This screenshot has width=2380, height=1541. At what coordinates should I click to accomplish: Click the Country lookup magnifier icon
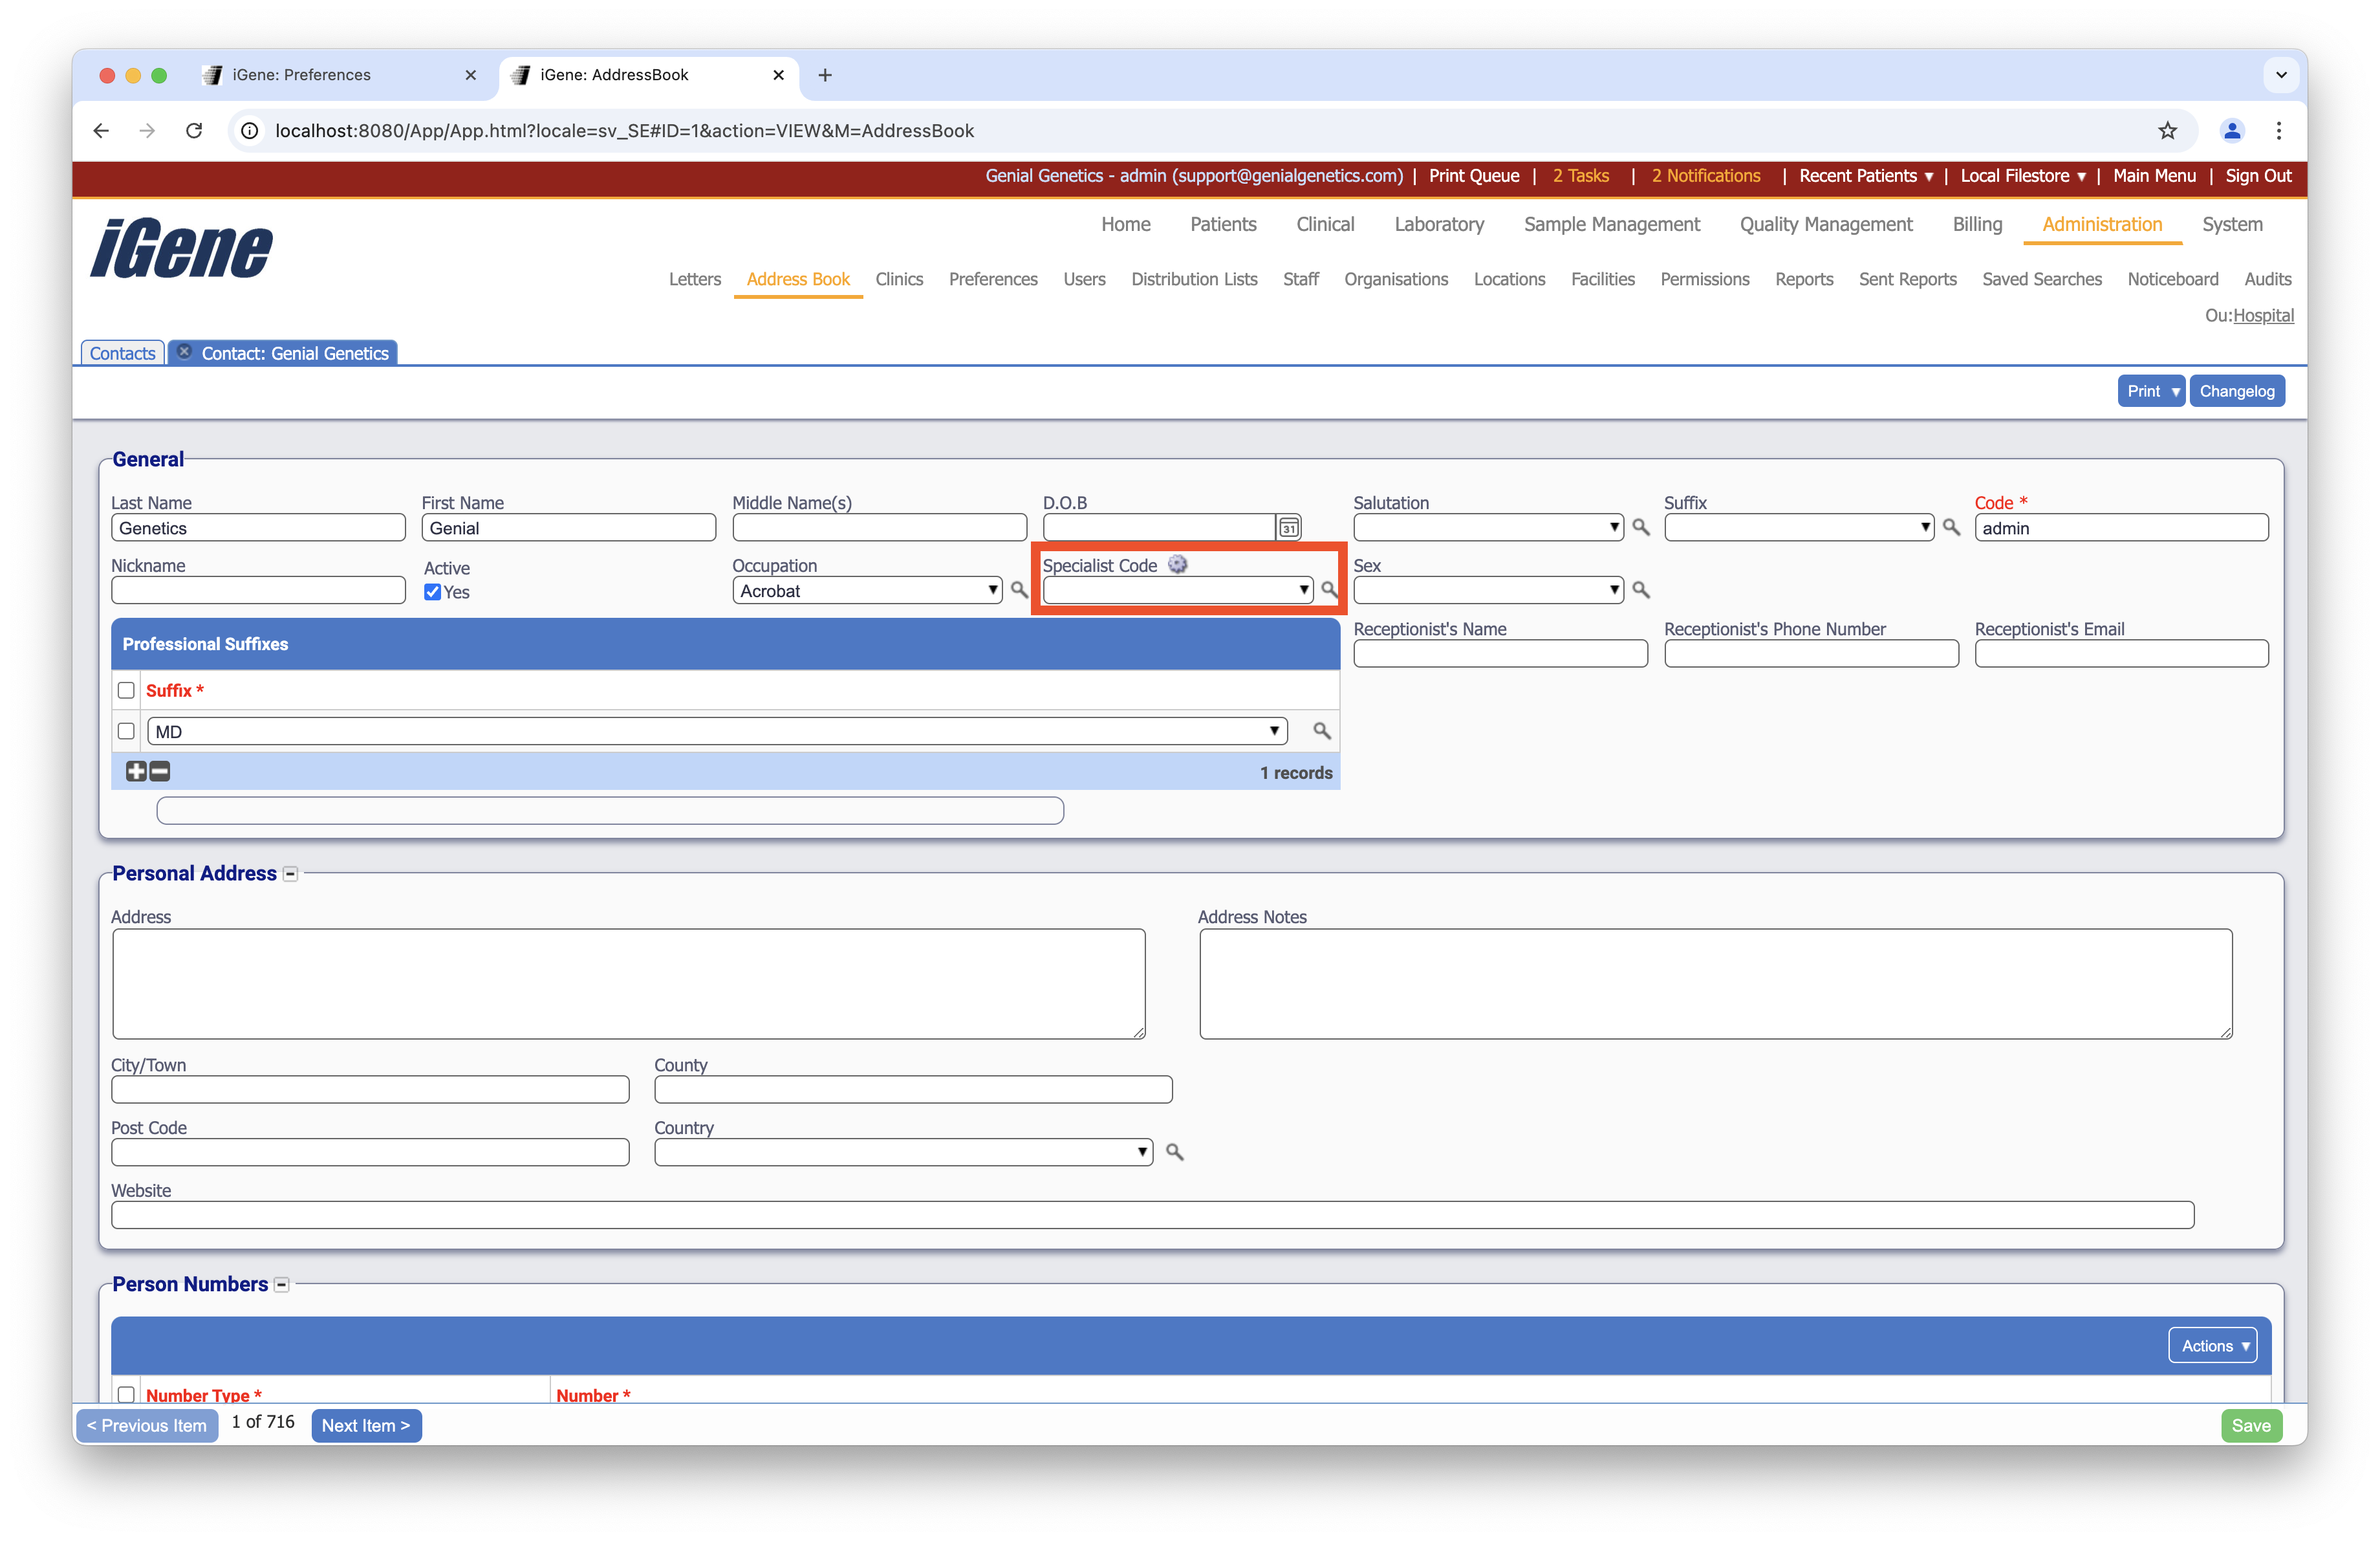coord(1174,1152)
